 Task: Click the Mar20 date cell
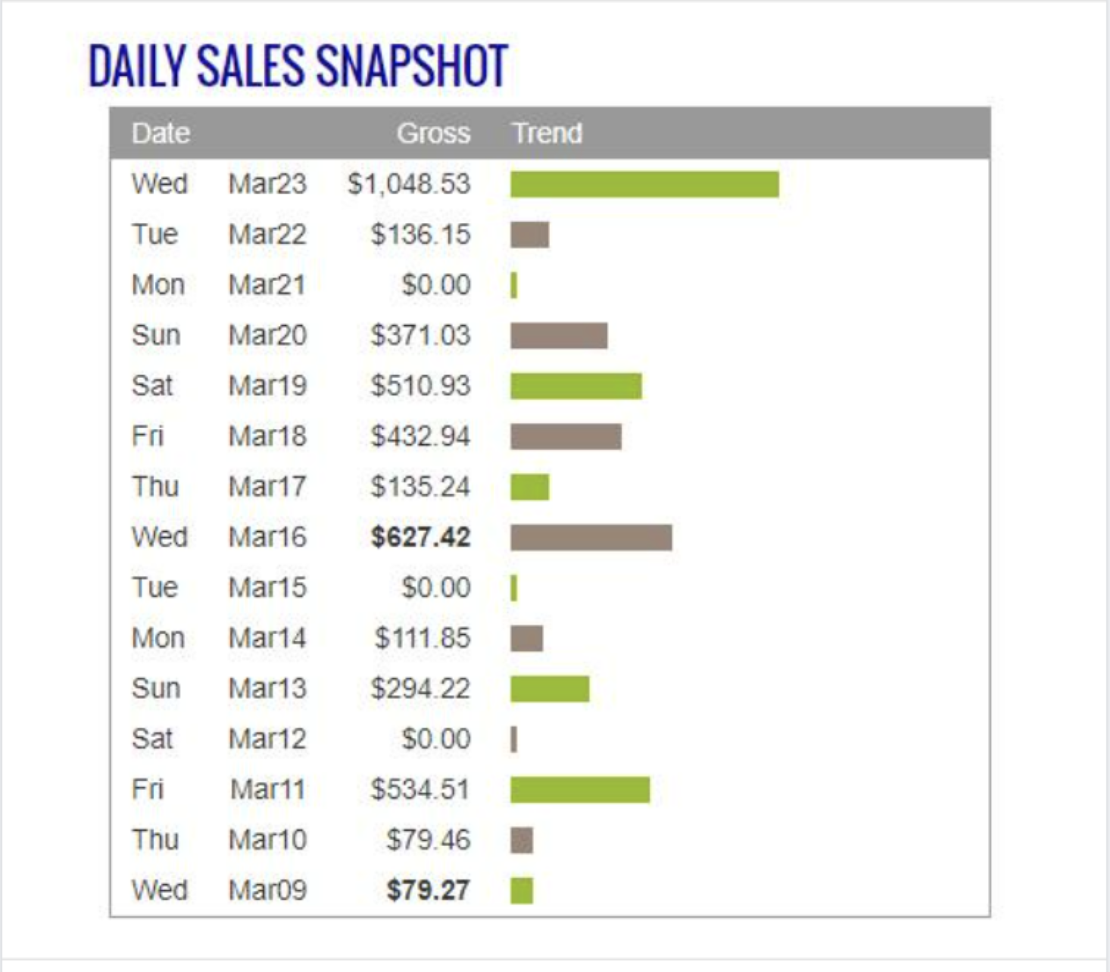click(x=267, y=336)
